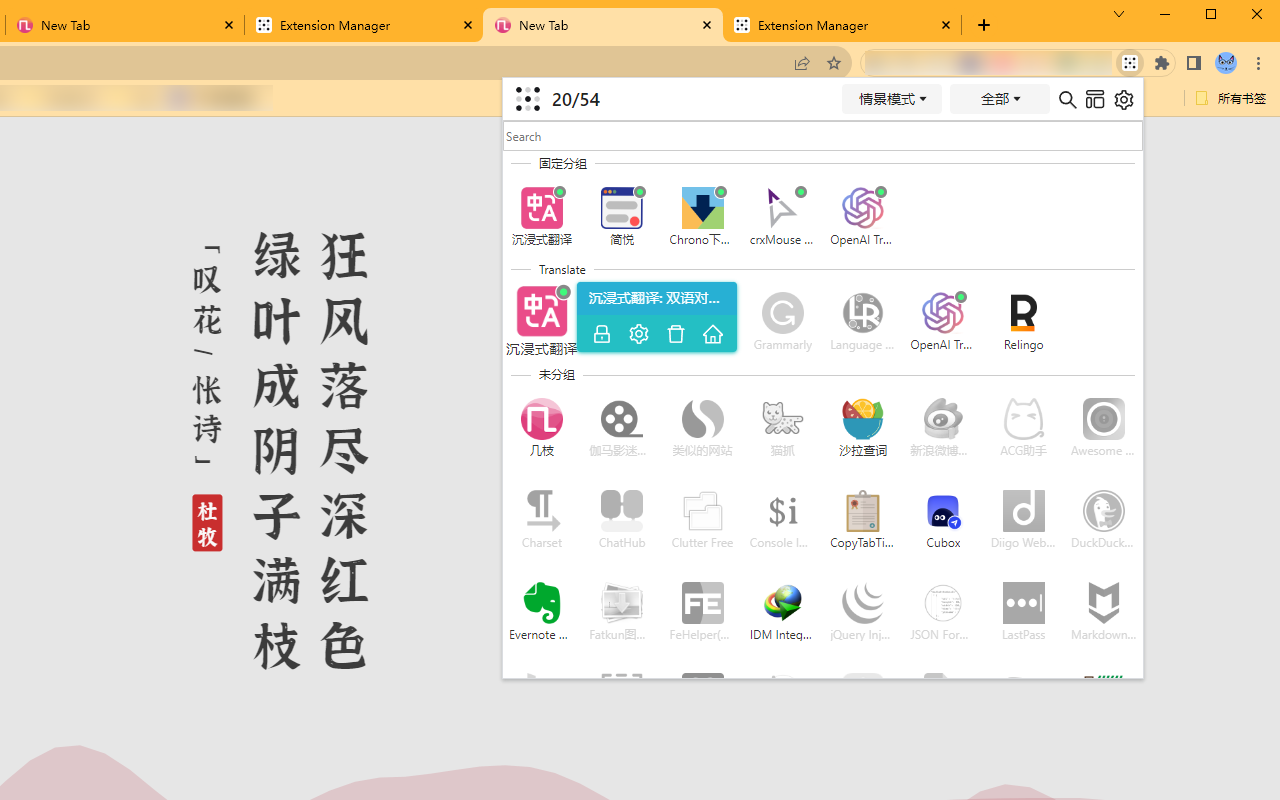This screenshot has height=800, width=1280.
Task: Switch view layout using the grid icon
Action: tap(1095, 99)
